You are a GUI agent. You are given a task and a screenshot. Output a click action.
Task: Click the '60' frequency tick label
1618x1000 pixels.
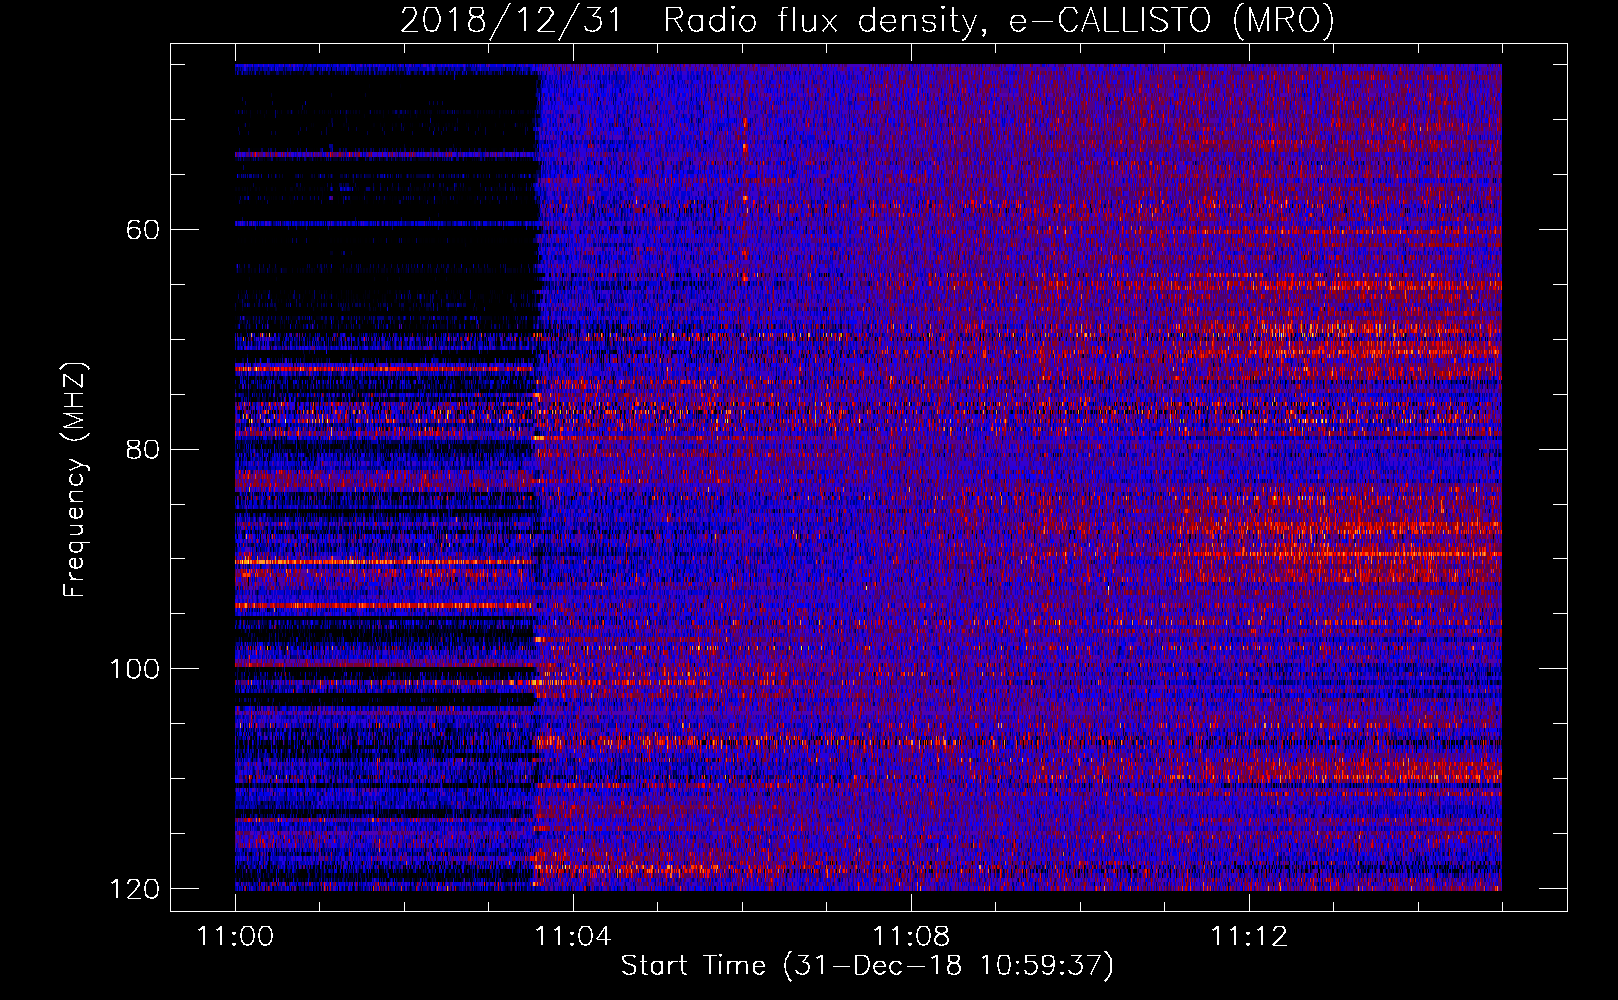pyautogui.click(x=143, y=230)
